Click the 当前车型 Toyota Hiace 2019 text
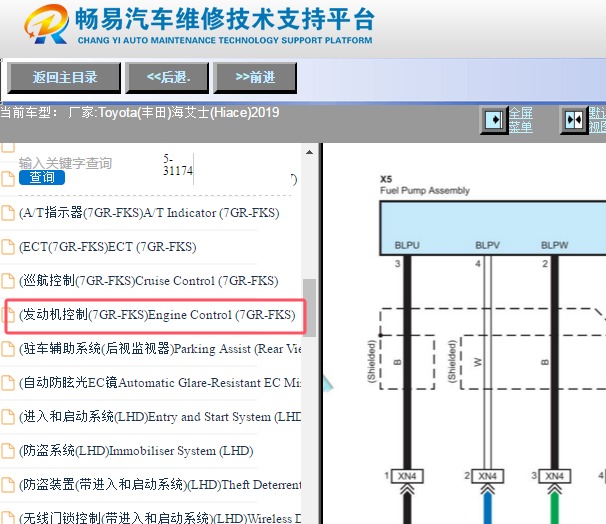 (140, 113)
